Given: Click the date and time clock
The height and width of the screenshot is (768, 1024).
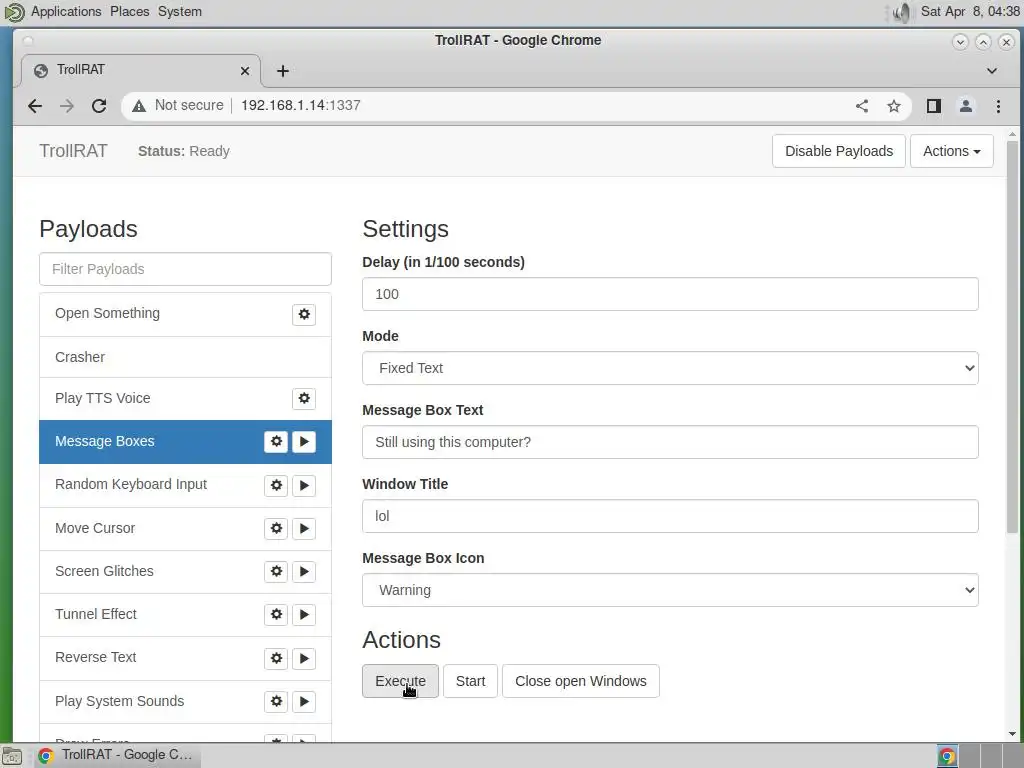Looking at the screenshot, I should click(970, 12).
